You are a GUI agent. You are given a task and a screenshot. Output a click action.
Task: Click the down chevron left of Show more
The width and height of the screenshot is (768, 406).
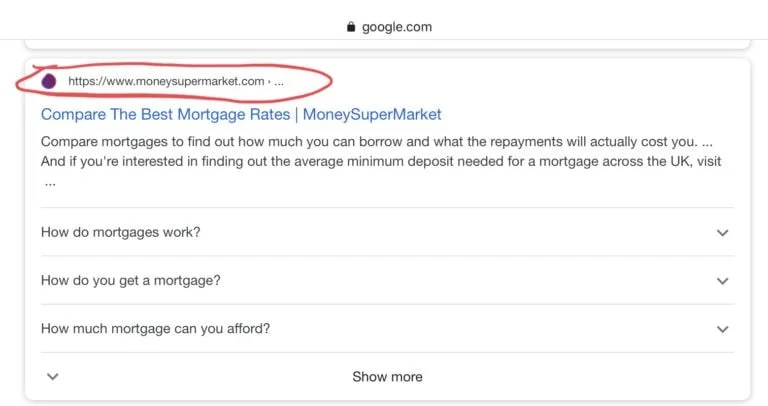(x=53, y=377)
